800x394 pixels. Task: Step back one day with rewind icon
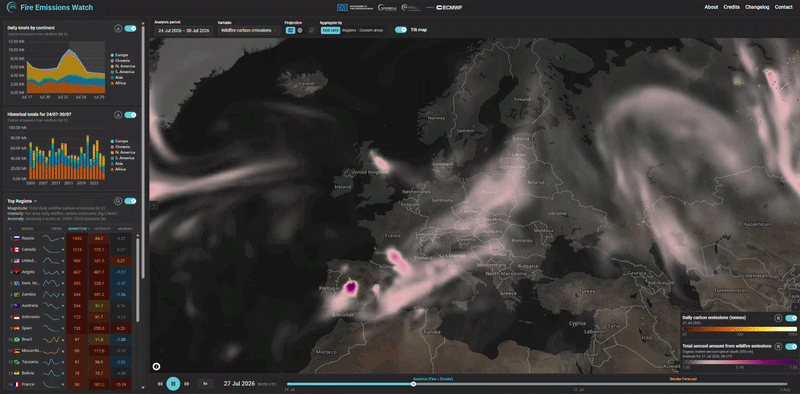click(x=160, y=383)
